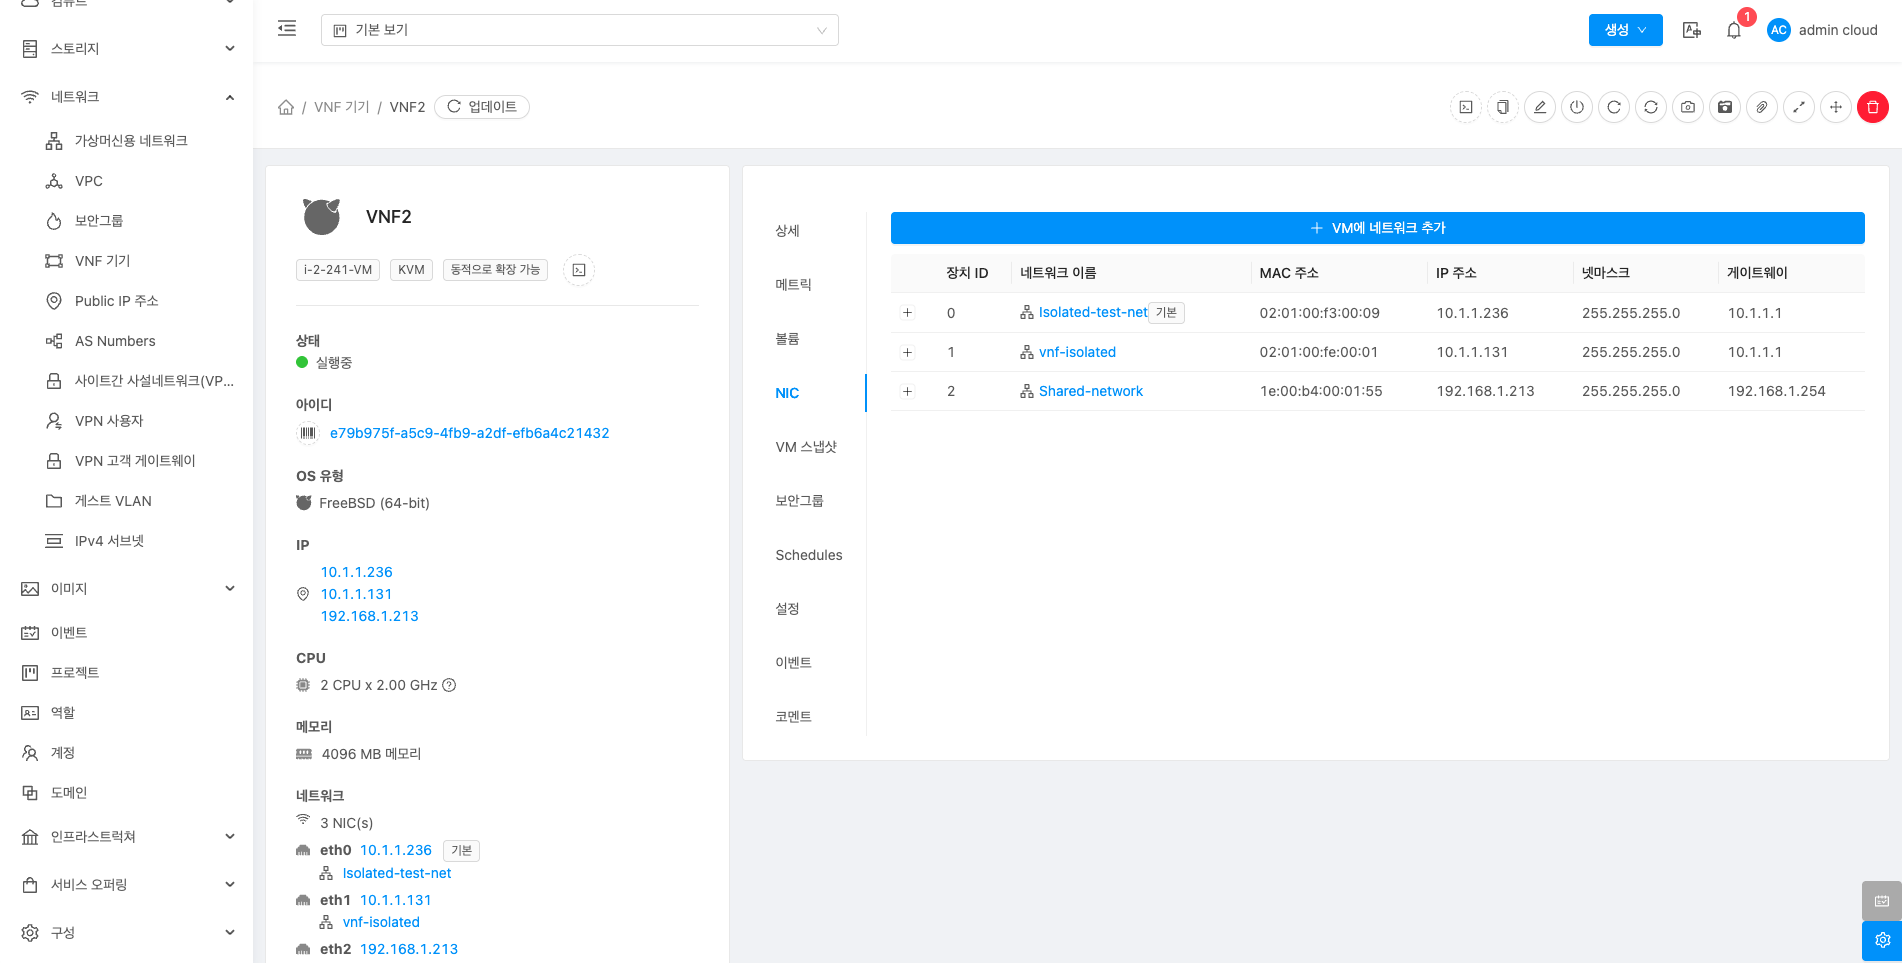Select the 메트릭 tab

pos(793,285)
